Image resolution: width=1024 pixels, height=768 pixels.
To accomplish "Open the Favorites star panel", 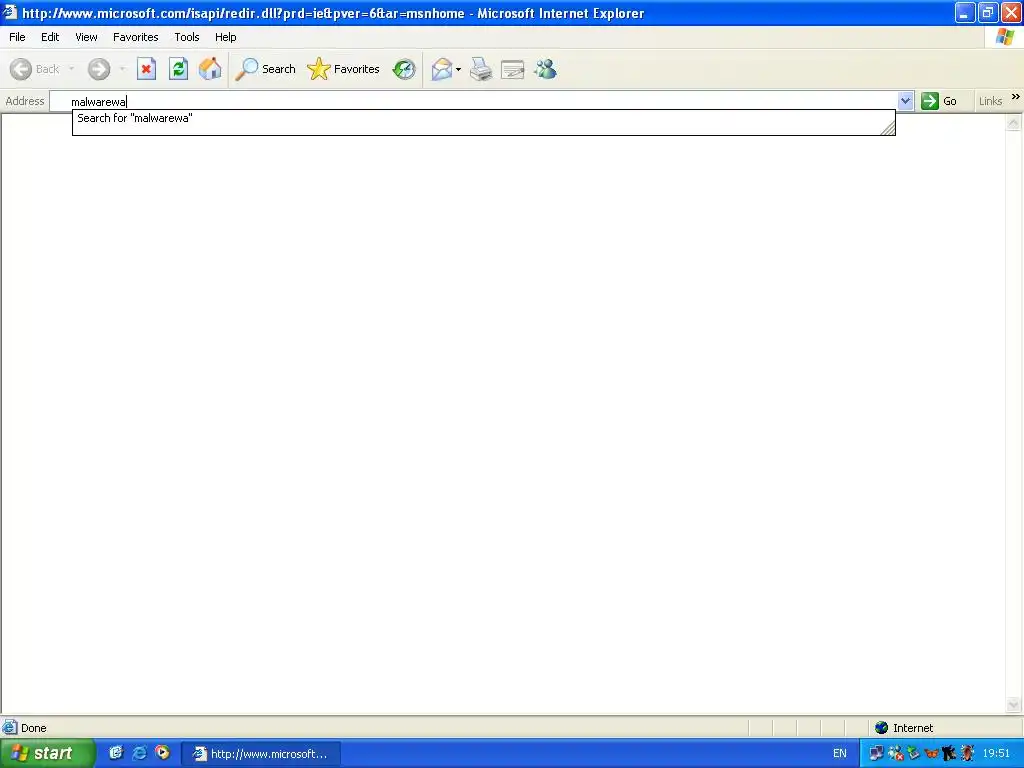I will (344, 69).
